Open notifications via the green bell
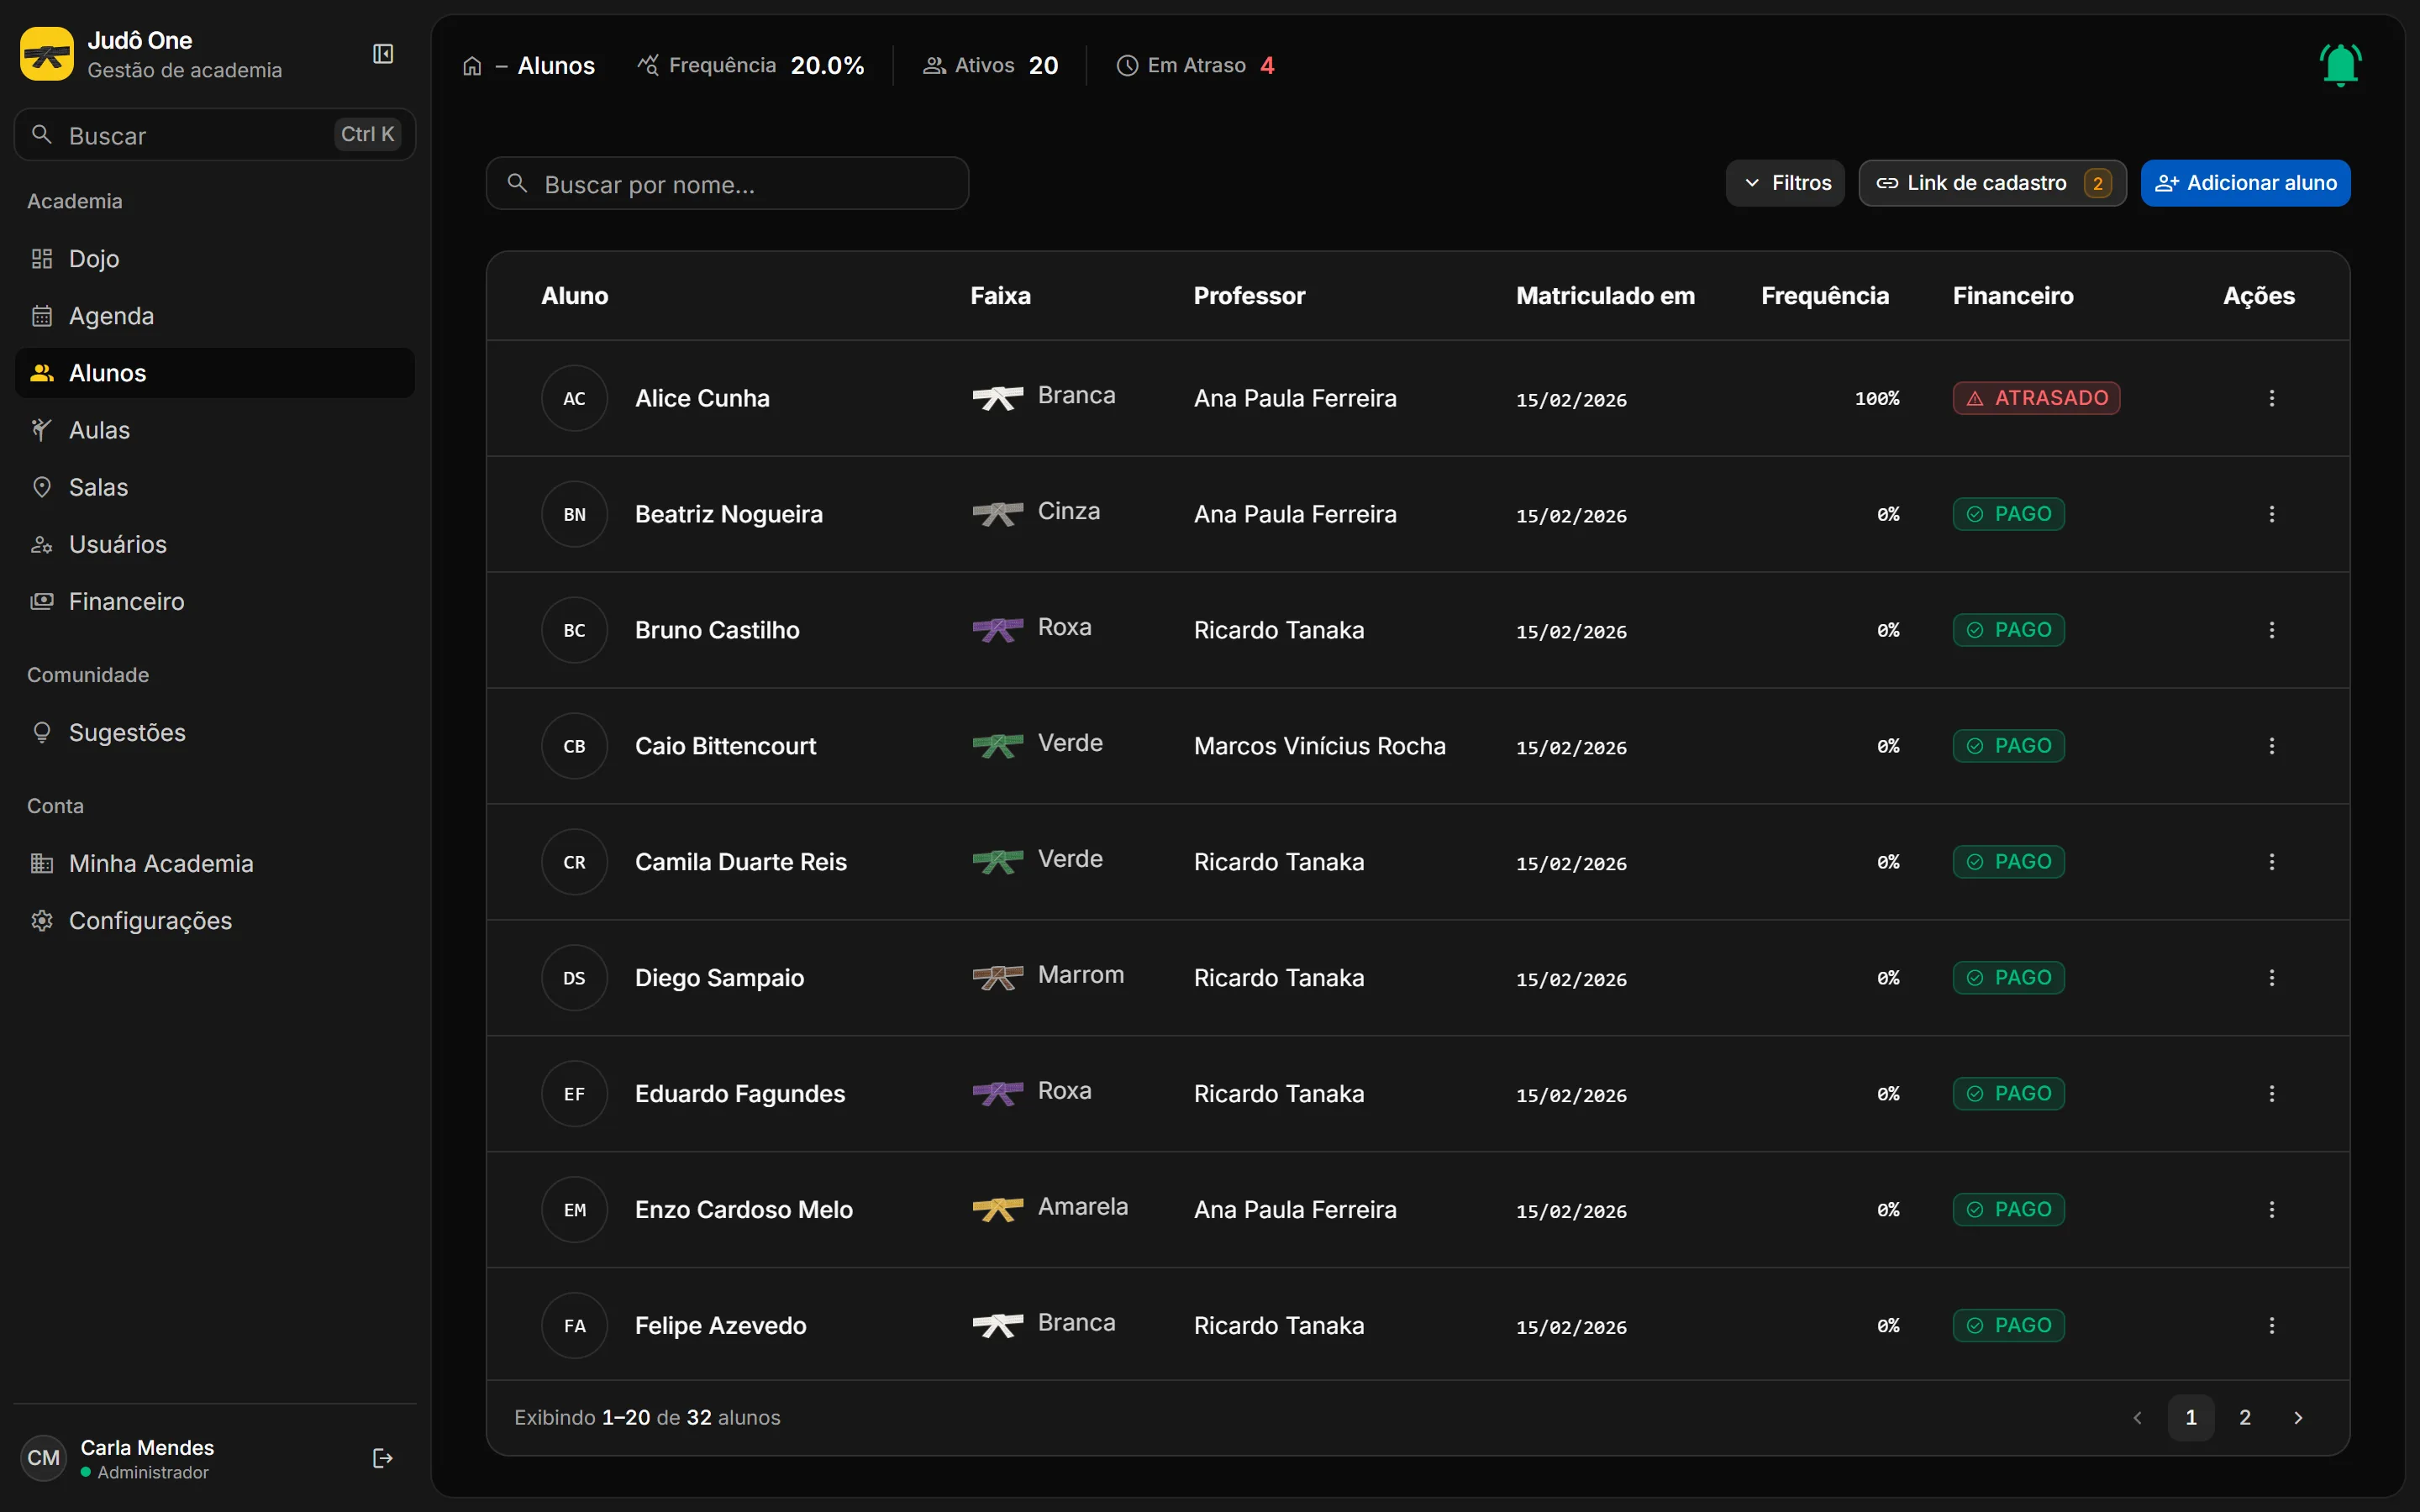This screenshot has width=2420, height=1512. pyautogui.click(x=2340, y=65)
